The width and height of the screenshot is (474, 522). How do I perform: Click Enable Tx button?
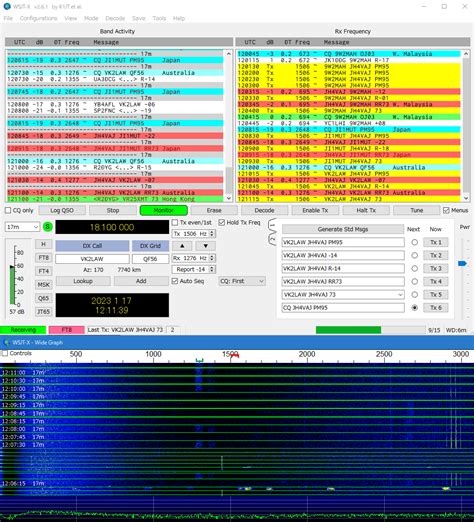point(315,210)
